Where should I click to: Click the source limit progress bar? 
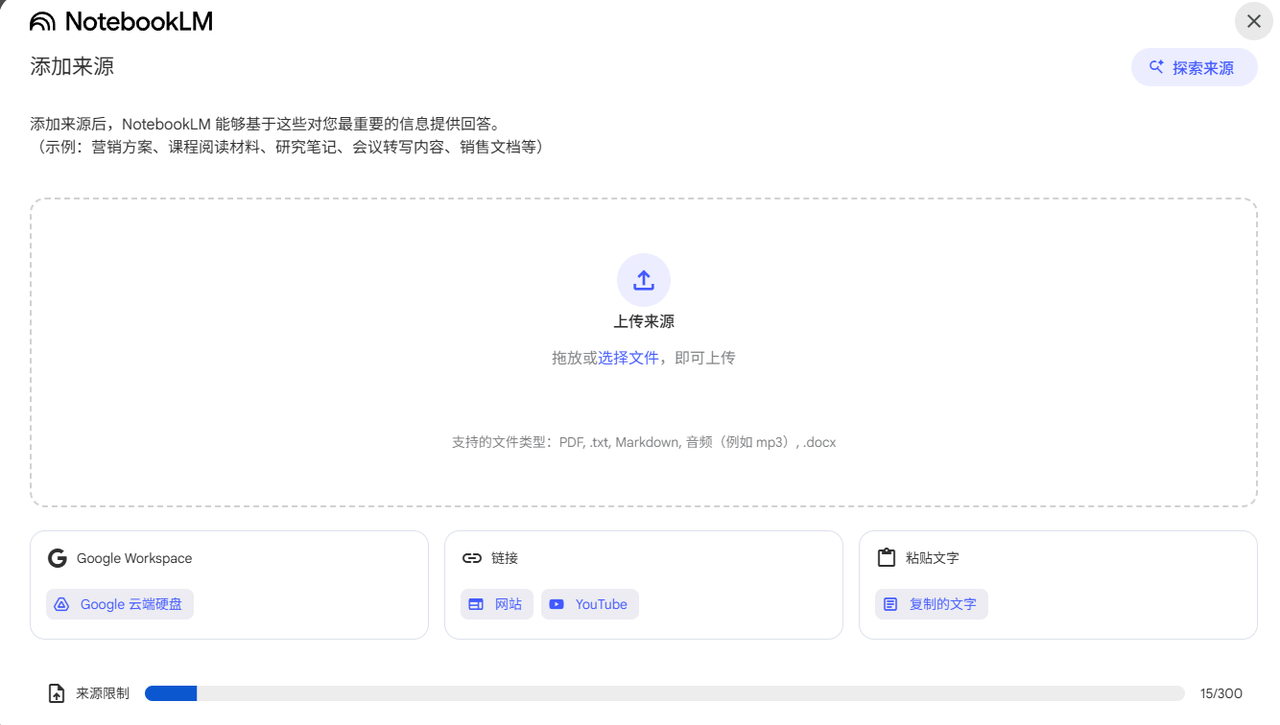coord(665,693)
